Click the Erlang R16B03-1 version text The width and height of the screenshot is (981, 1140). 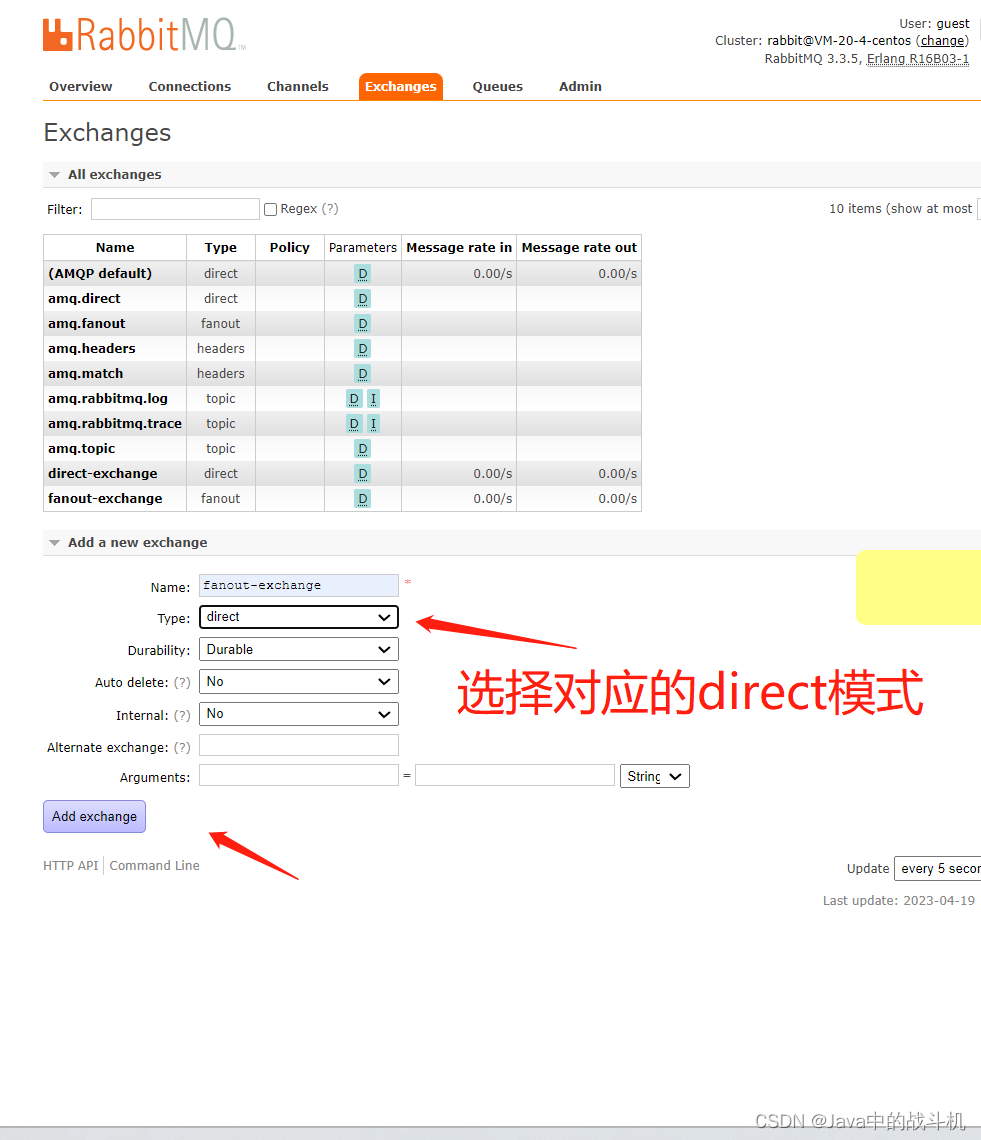[x=918, y=59]
